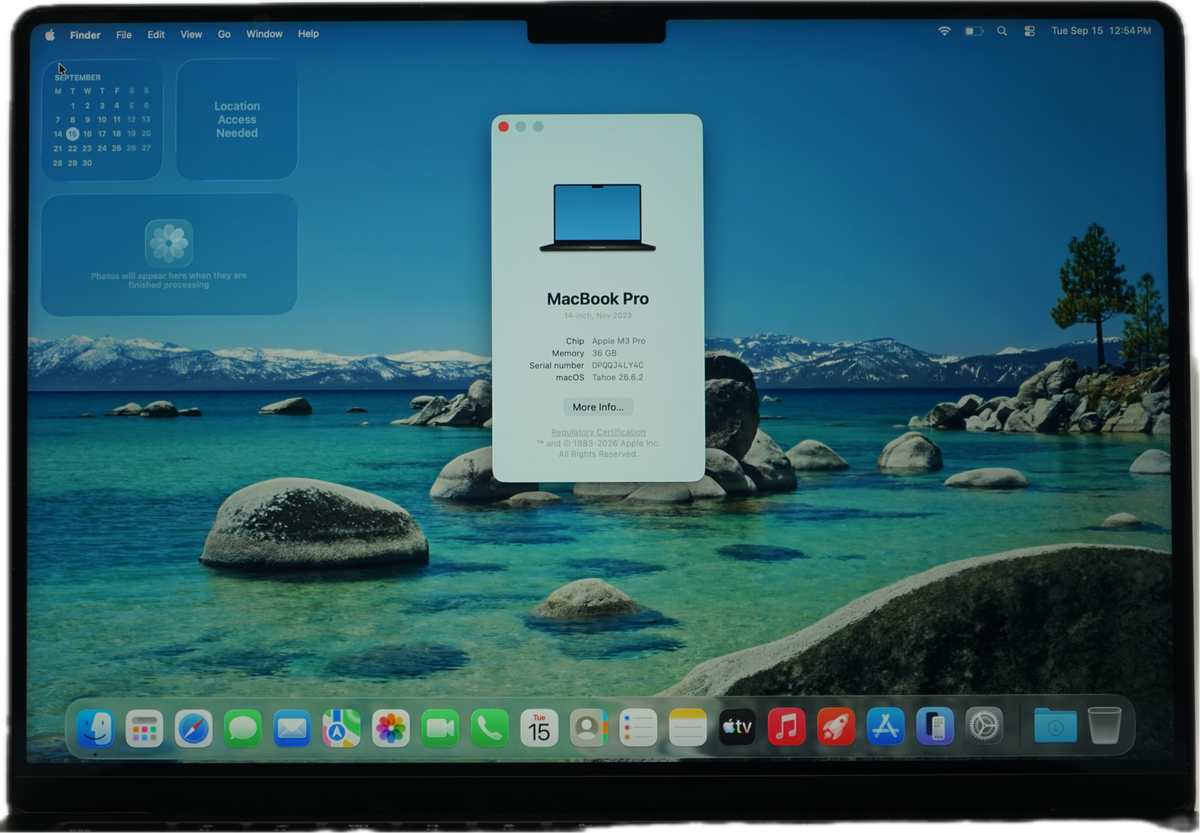The height and width of the screenshot is (833, 1200).
Task: Check battery status in menu bar
Action: [x=973, y=31]
